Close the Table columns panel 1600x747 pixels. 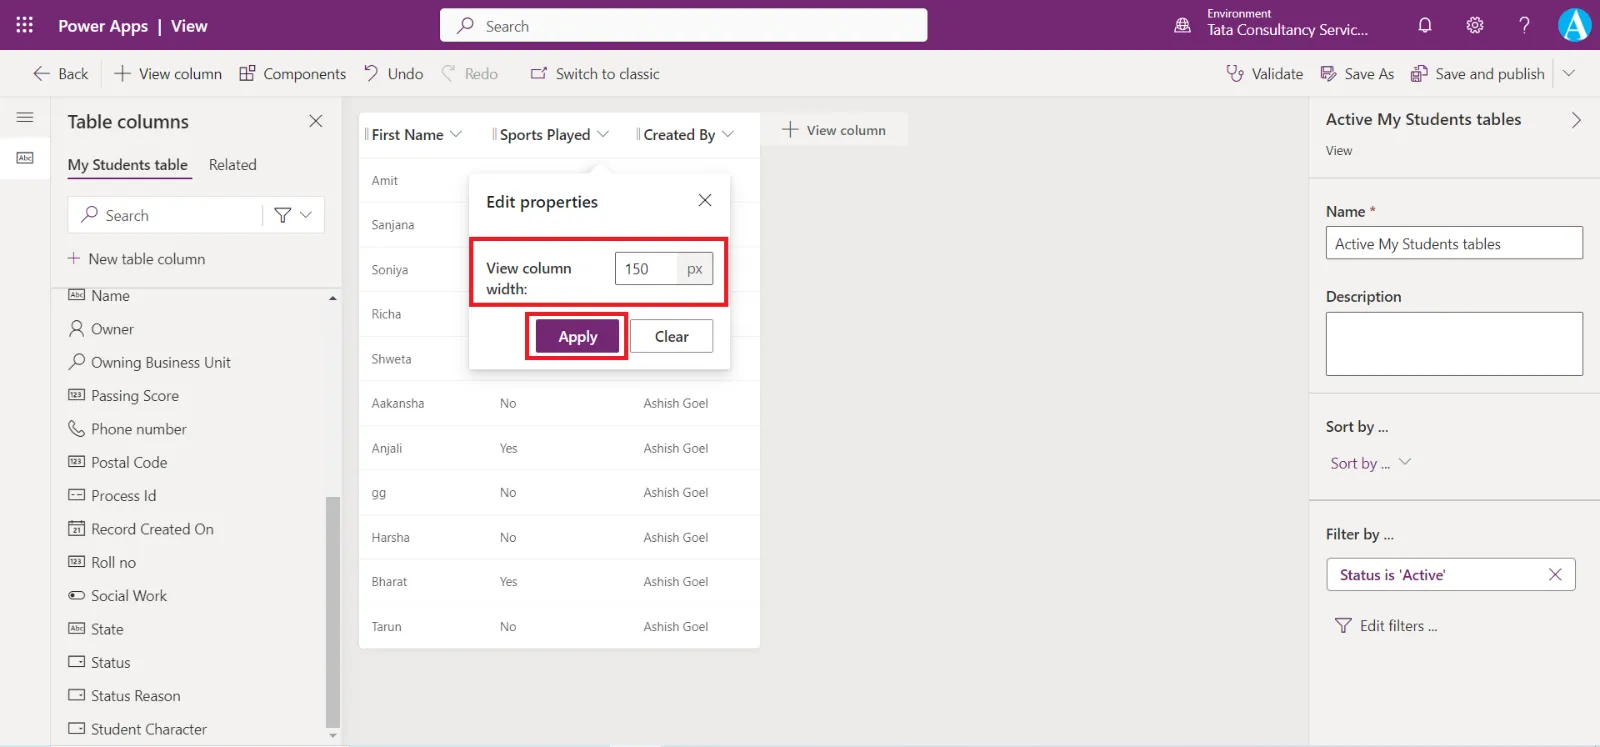pos(316,121)
